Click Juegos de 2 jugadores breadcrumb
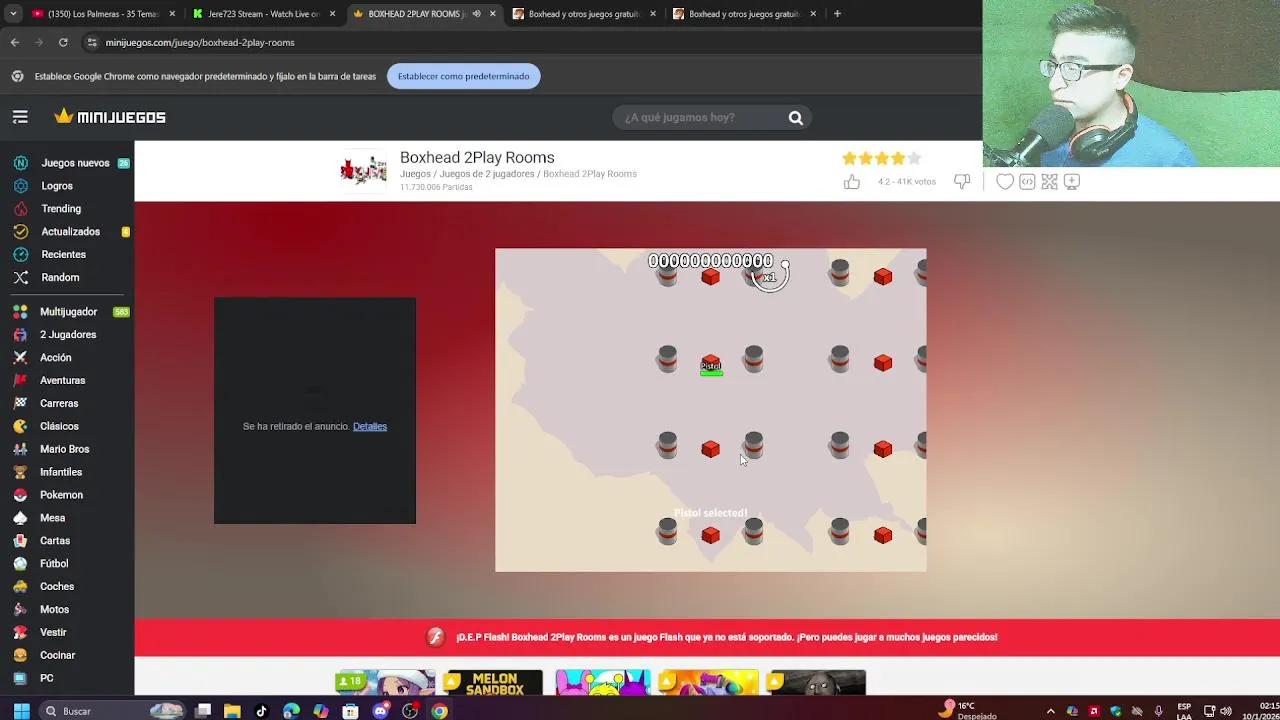The width and height of the screenshot is (1280, 720). point(487,174)
